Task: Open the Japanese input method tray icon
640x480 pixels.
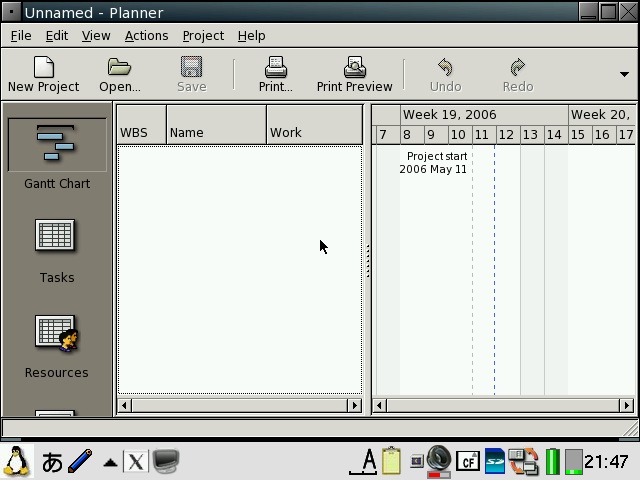Action: (x=52, y=462)
